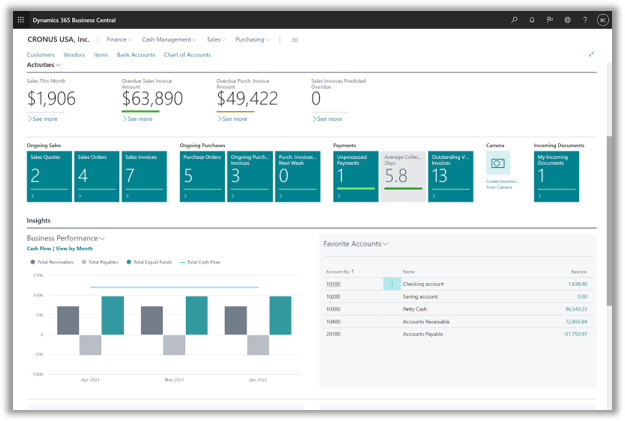Click the $49,422 overdue purchase amount
The image size is (625, 421).
[247, 98]
